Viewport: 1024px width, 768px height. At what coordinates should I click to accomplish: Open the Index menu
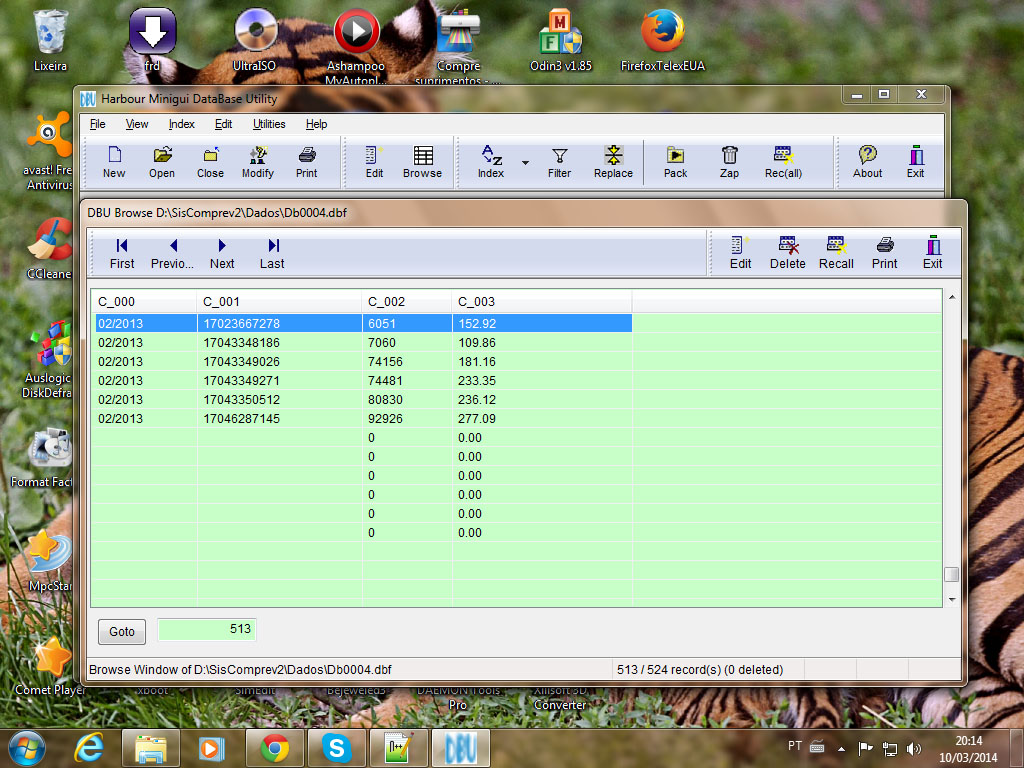tap(182, 124)
